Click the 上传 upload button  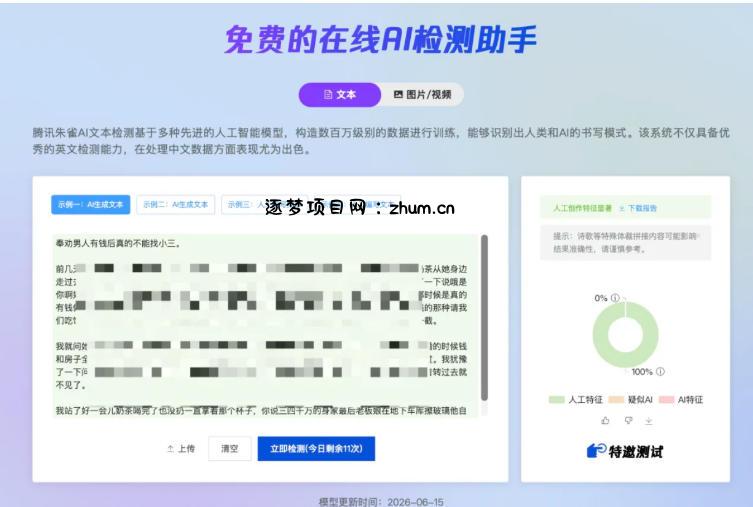point(181,448)
